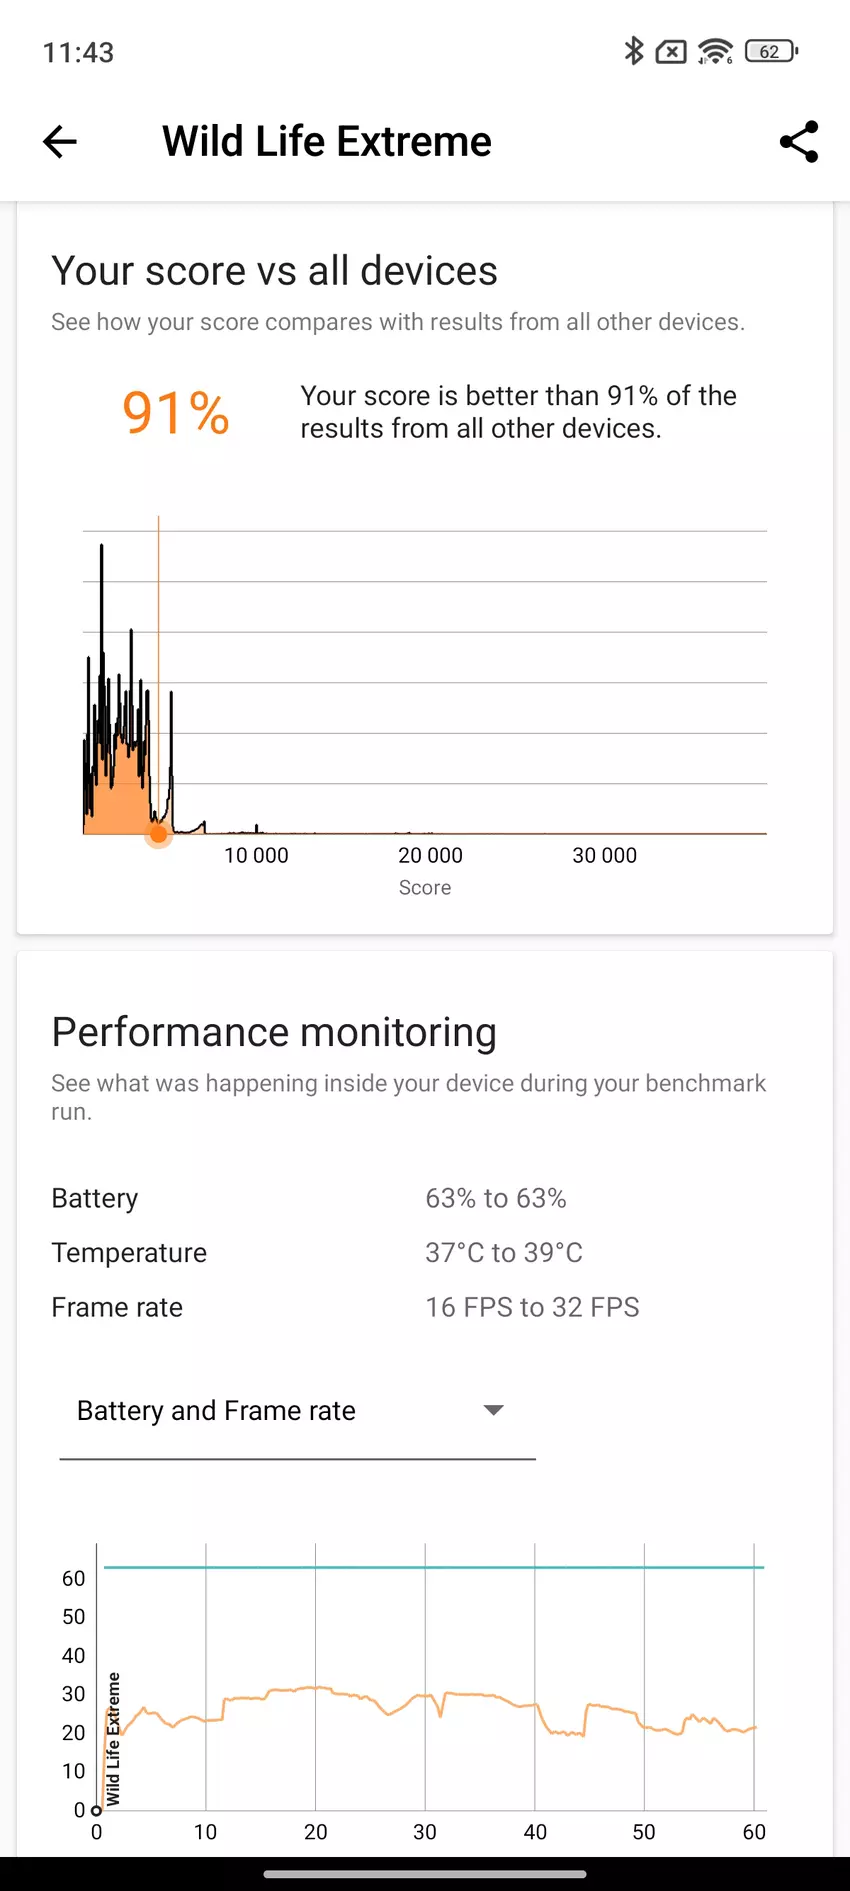Tap the orange score marker dot
Screen dimensions: 850x1891
(x=159, y=834)
